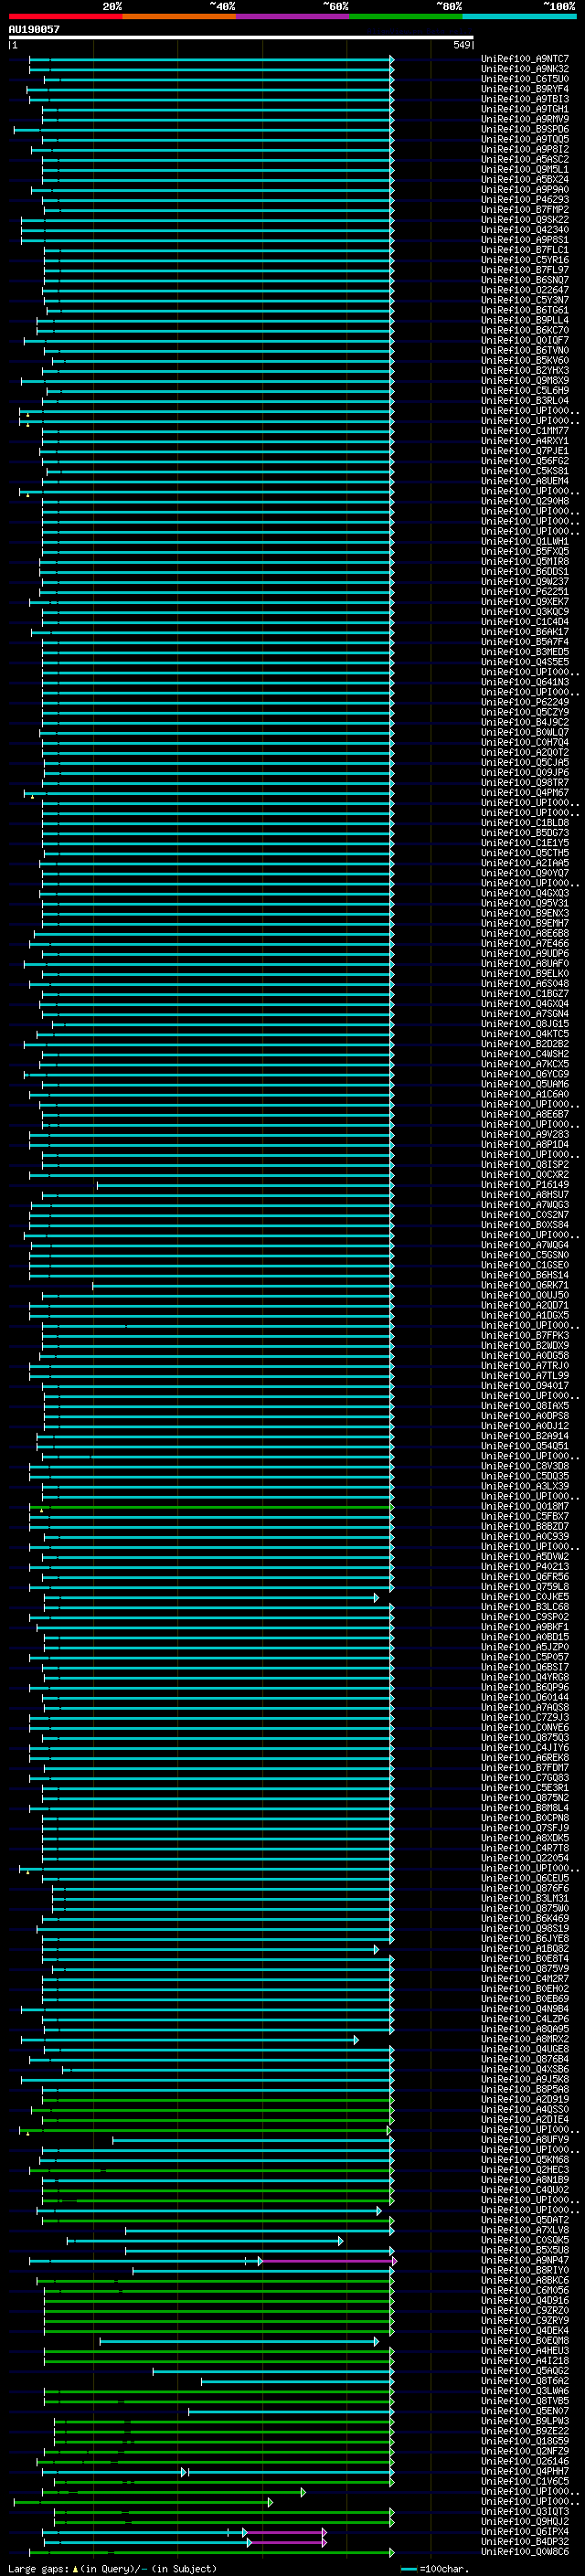Select the AU190057 query name label
Image resolution: width=585 pixels, height=2576 pixels.
click(x=34, y=29)
